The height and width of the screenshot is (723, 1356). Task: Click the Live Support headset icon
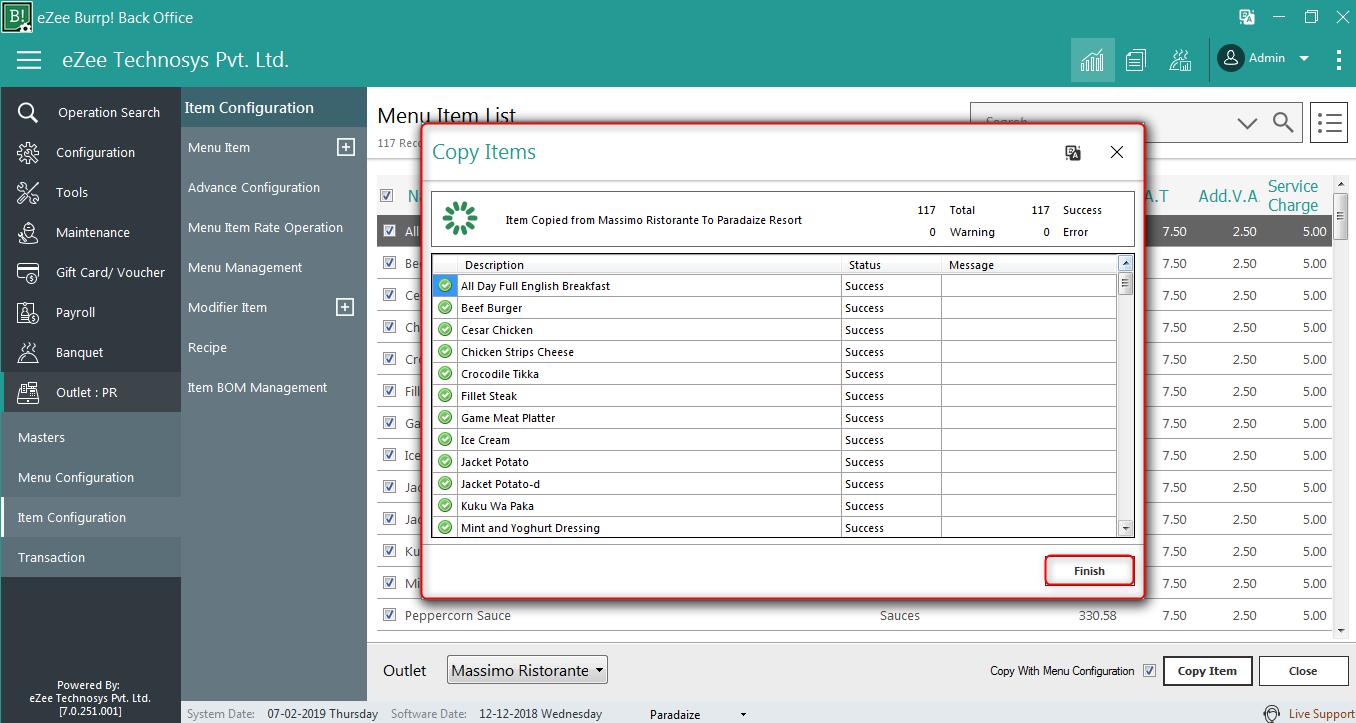1271,714
